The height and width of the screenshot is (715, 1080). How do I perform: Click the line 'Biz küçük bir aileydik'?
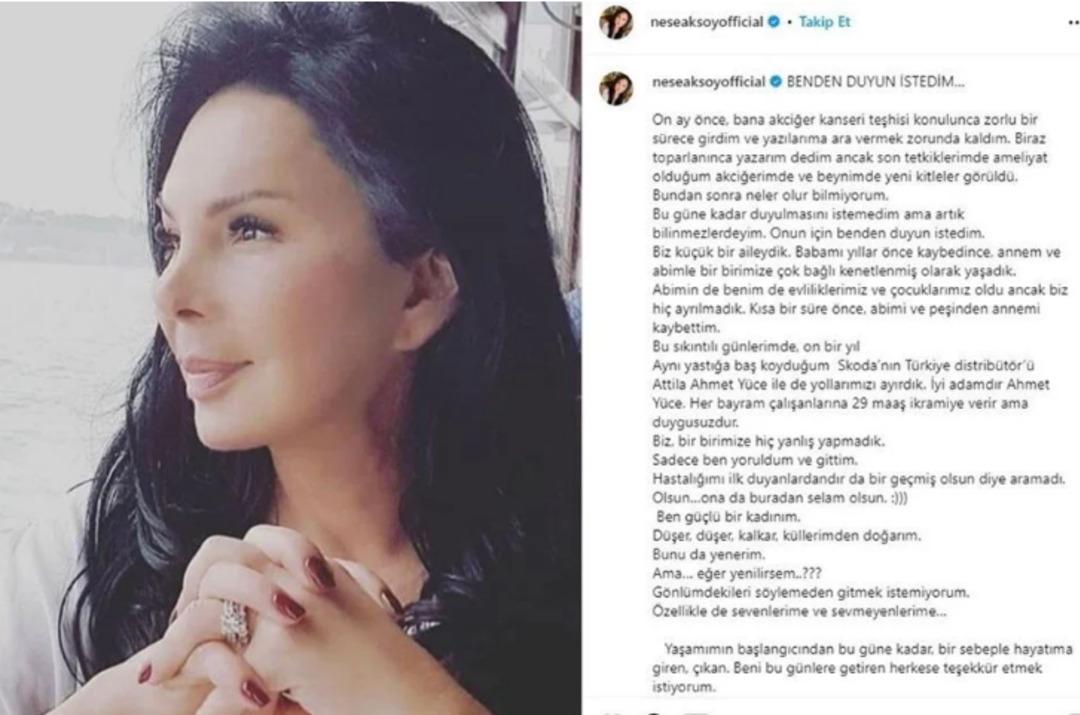tap(856, 253)
